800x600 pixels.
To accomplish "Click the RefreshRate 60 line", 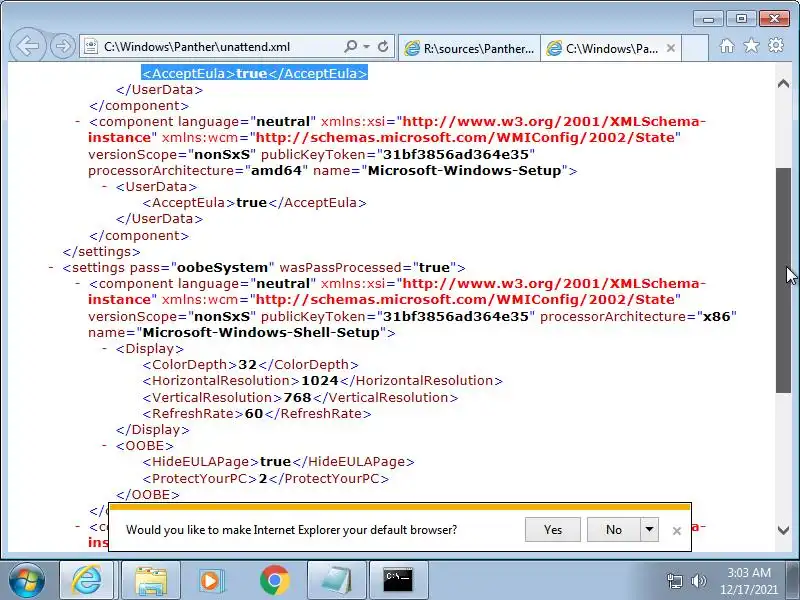I will 257,414.
